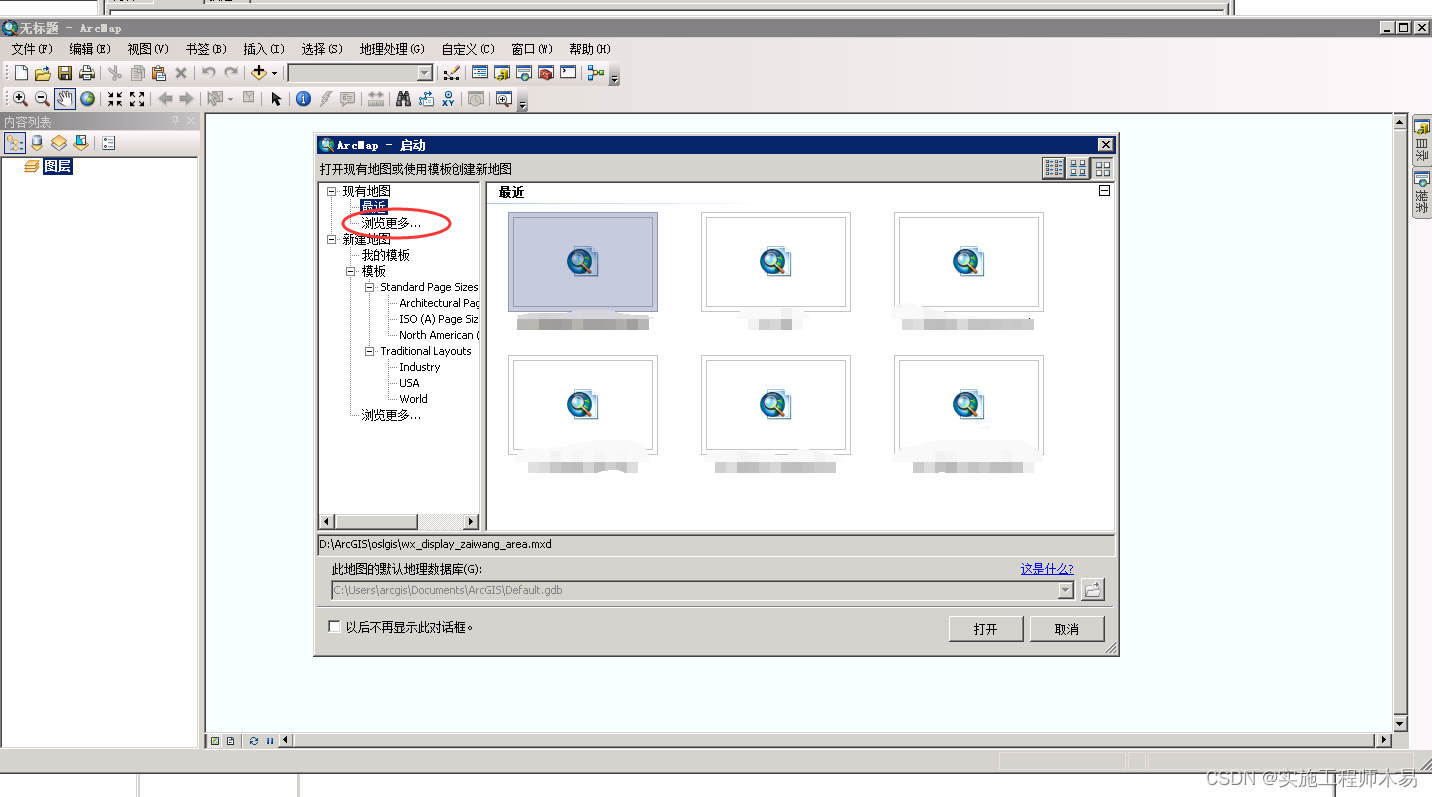
Task: Select the World template category
Action: click(413, 399)
